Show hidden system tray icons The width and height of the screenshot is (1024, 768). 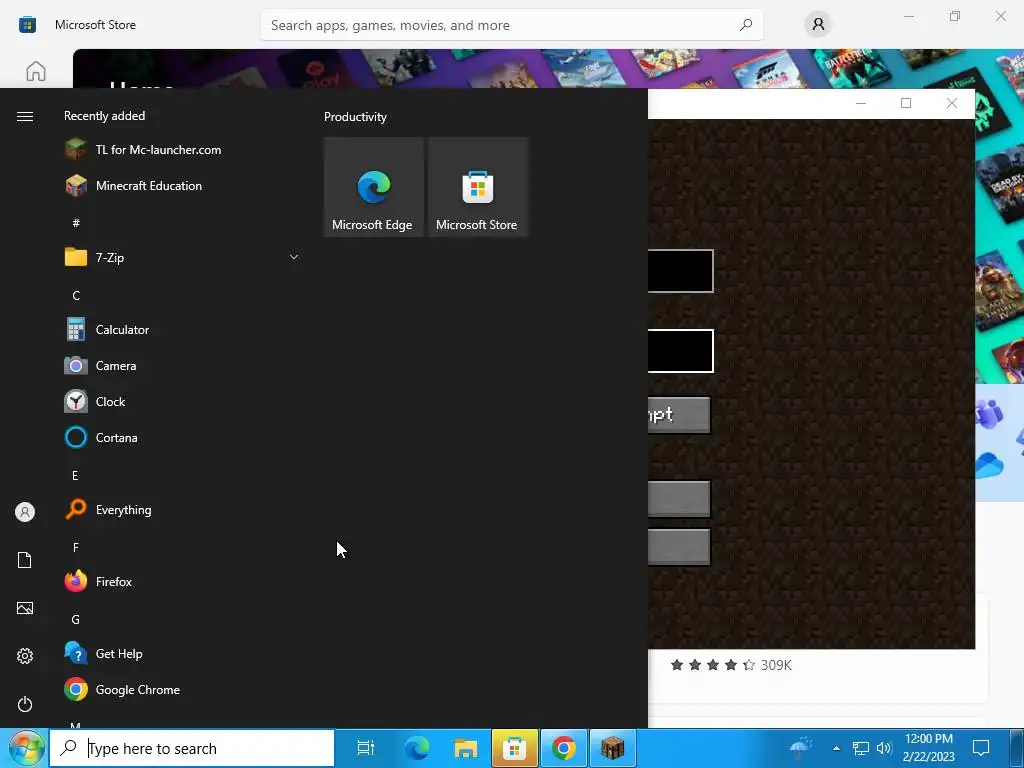836,748
